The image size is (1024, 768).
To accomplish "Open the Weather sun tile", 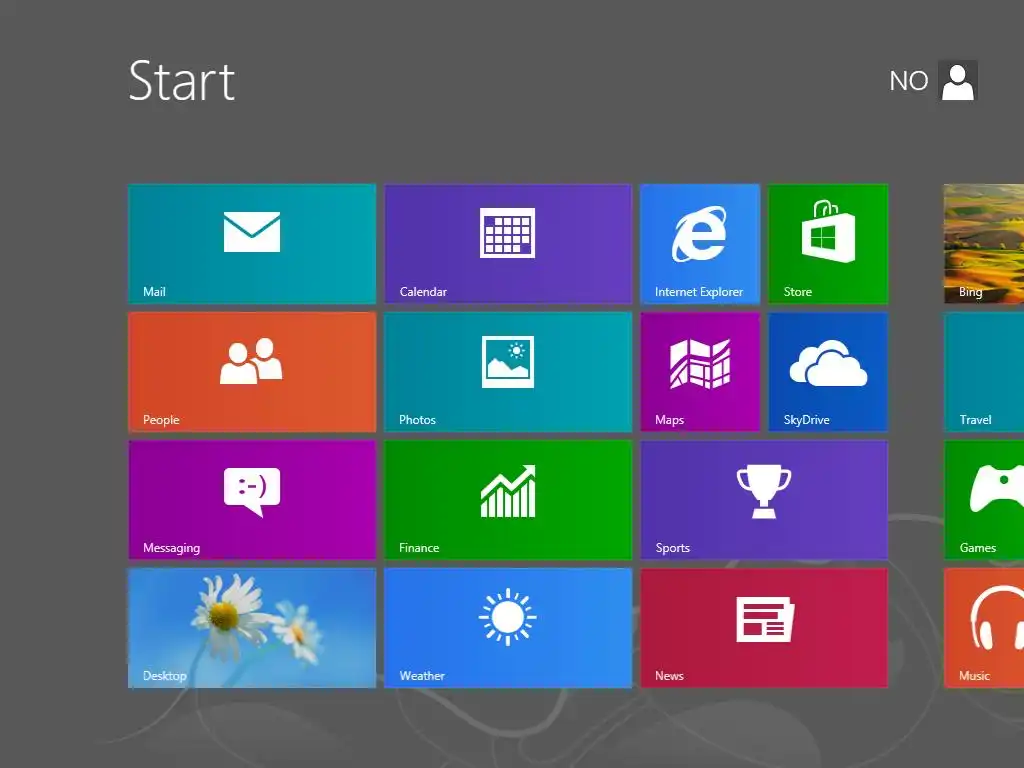I will point(508,628).
